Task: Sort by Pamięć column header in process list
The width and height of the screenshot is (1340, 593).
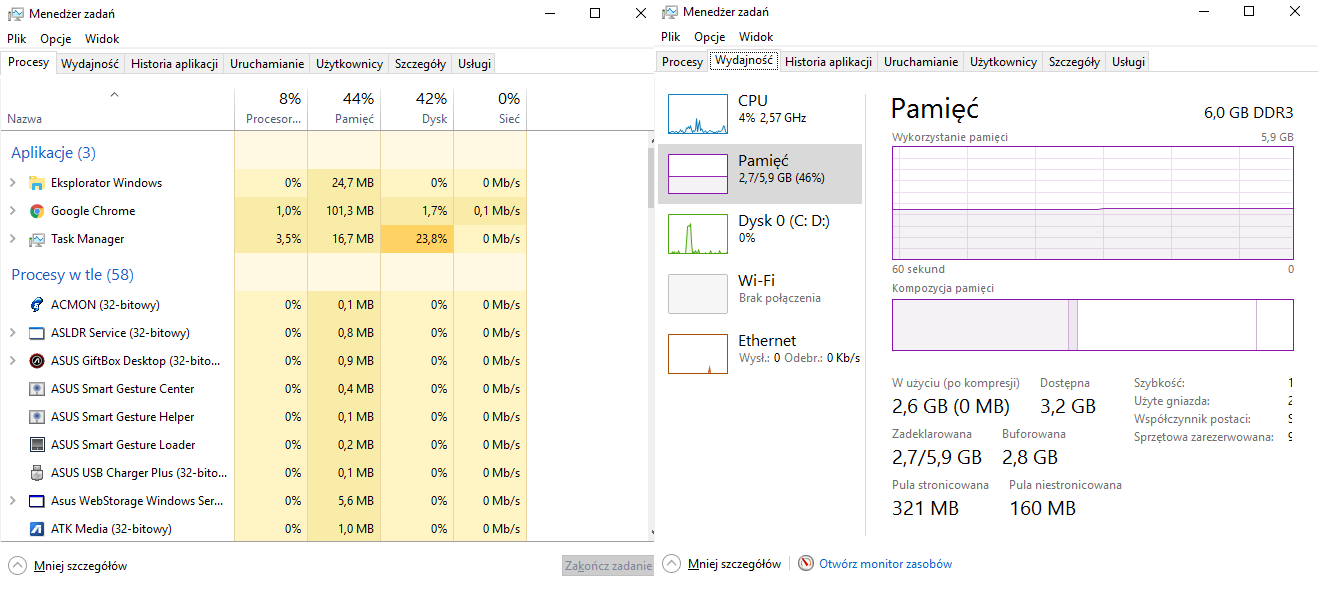Action: tap(344, 109)
